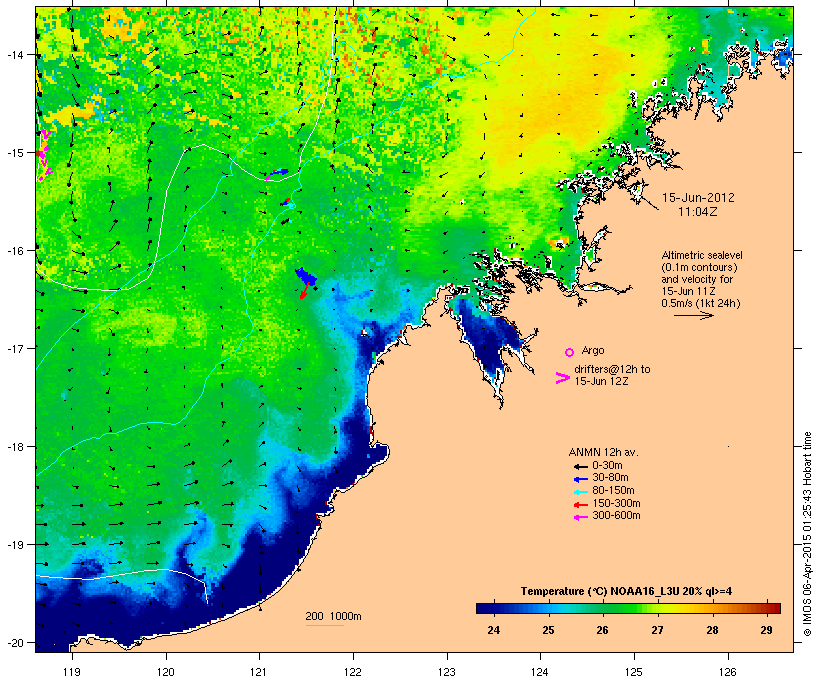The width and height of the screenshot is (820, 680).
Task: Click the "80-150m" depth label
Action: click(613, 491)
